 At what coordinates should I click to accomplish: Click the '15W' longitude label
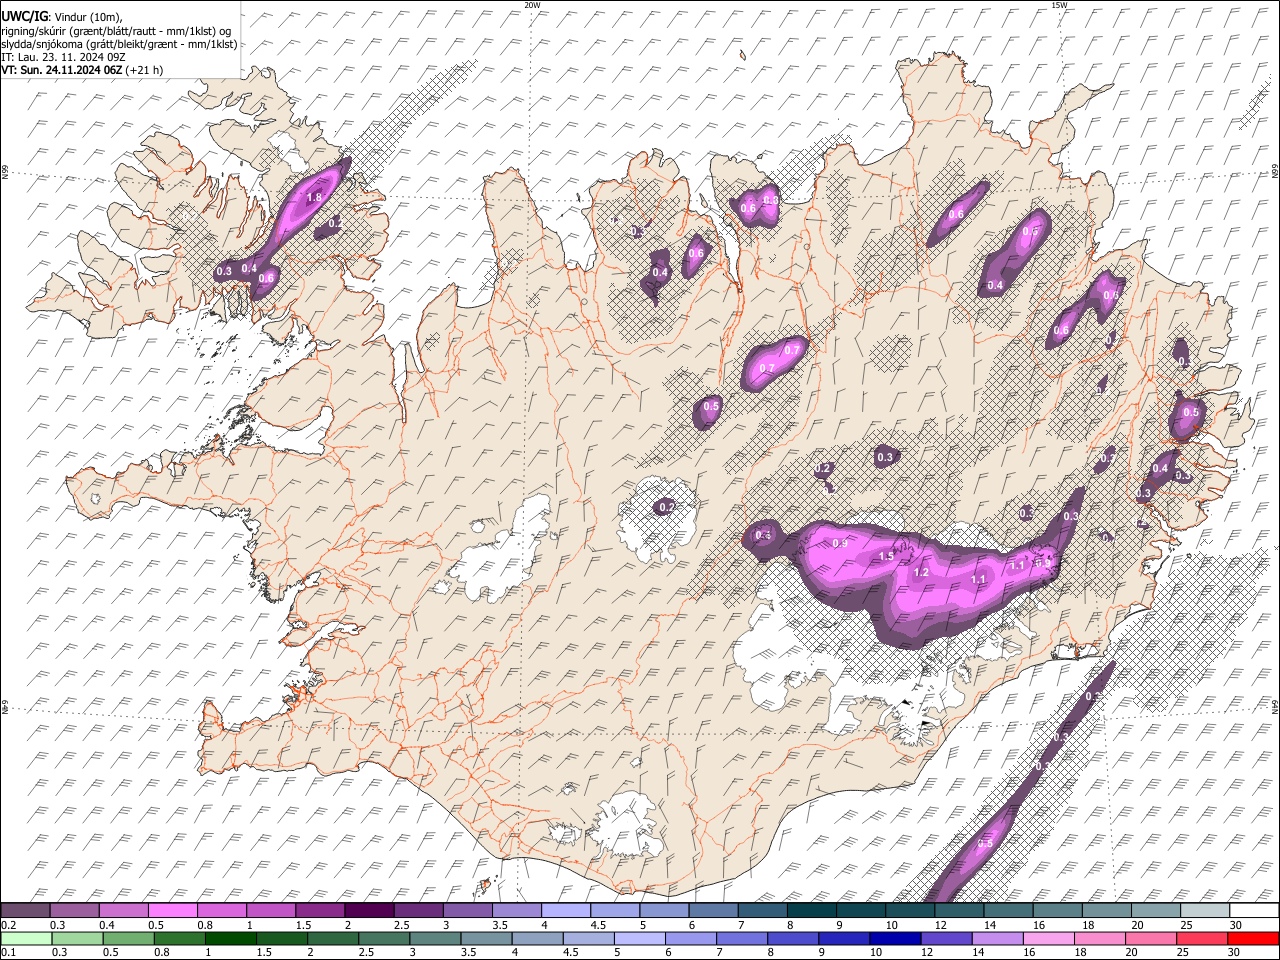[x=1059, y=5]
